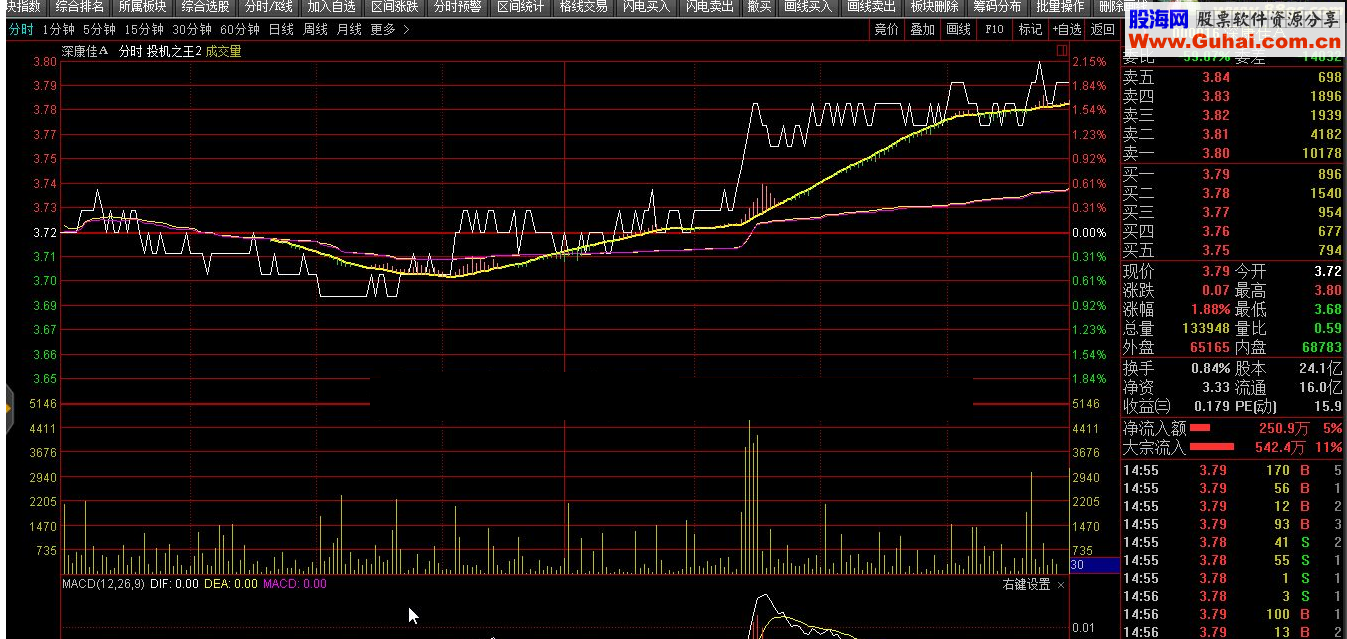Switch view with 分时/K线 button
1347x639 pixels.
[269, 7]
